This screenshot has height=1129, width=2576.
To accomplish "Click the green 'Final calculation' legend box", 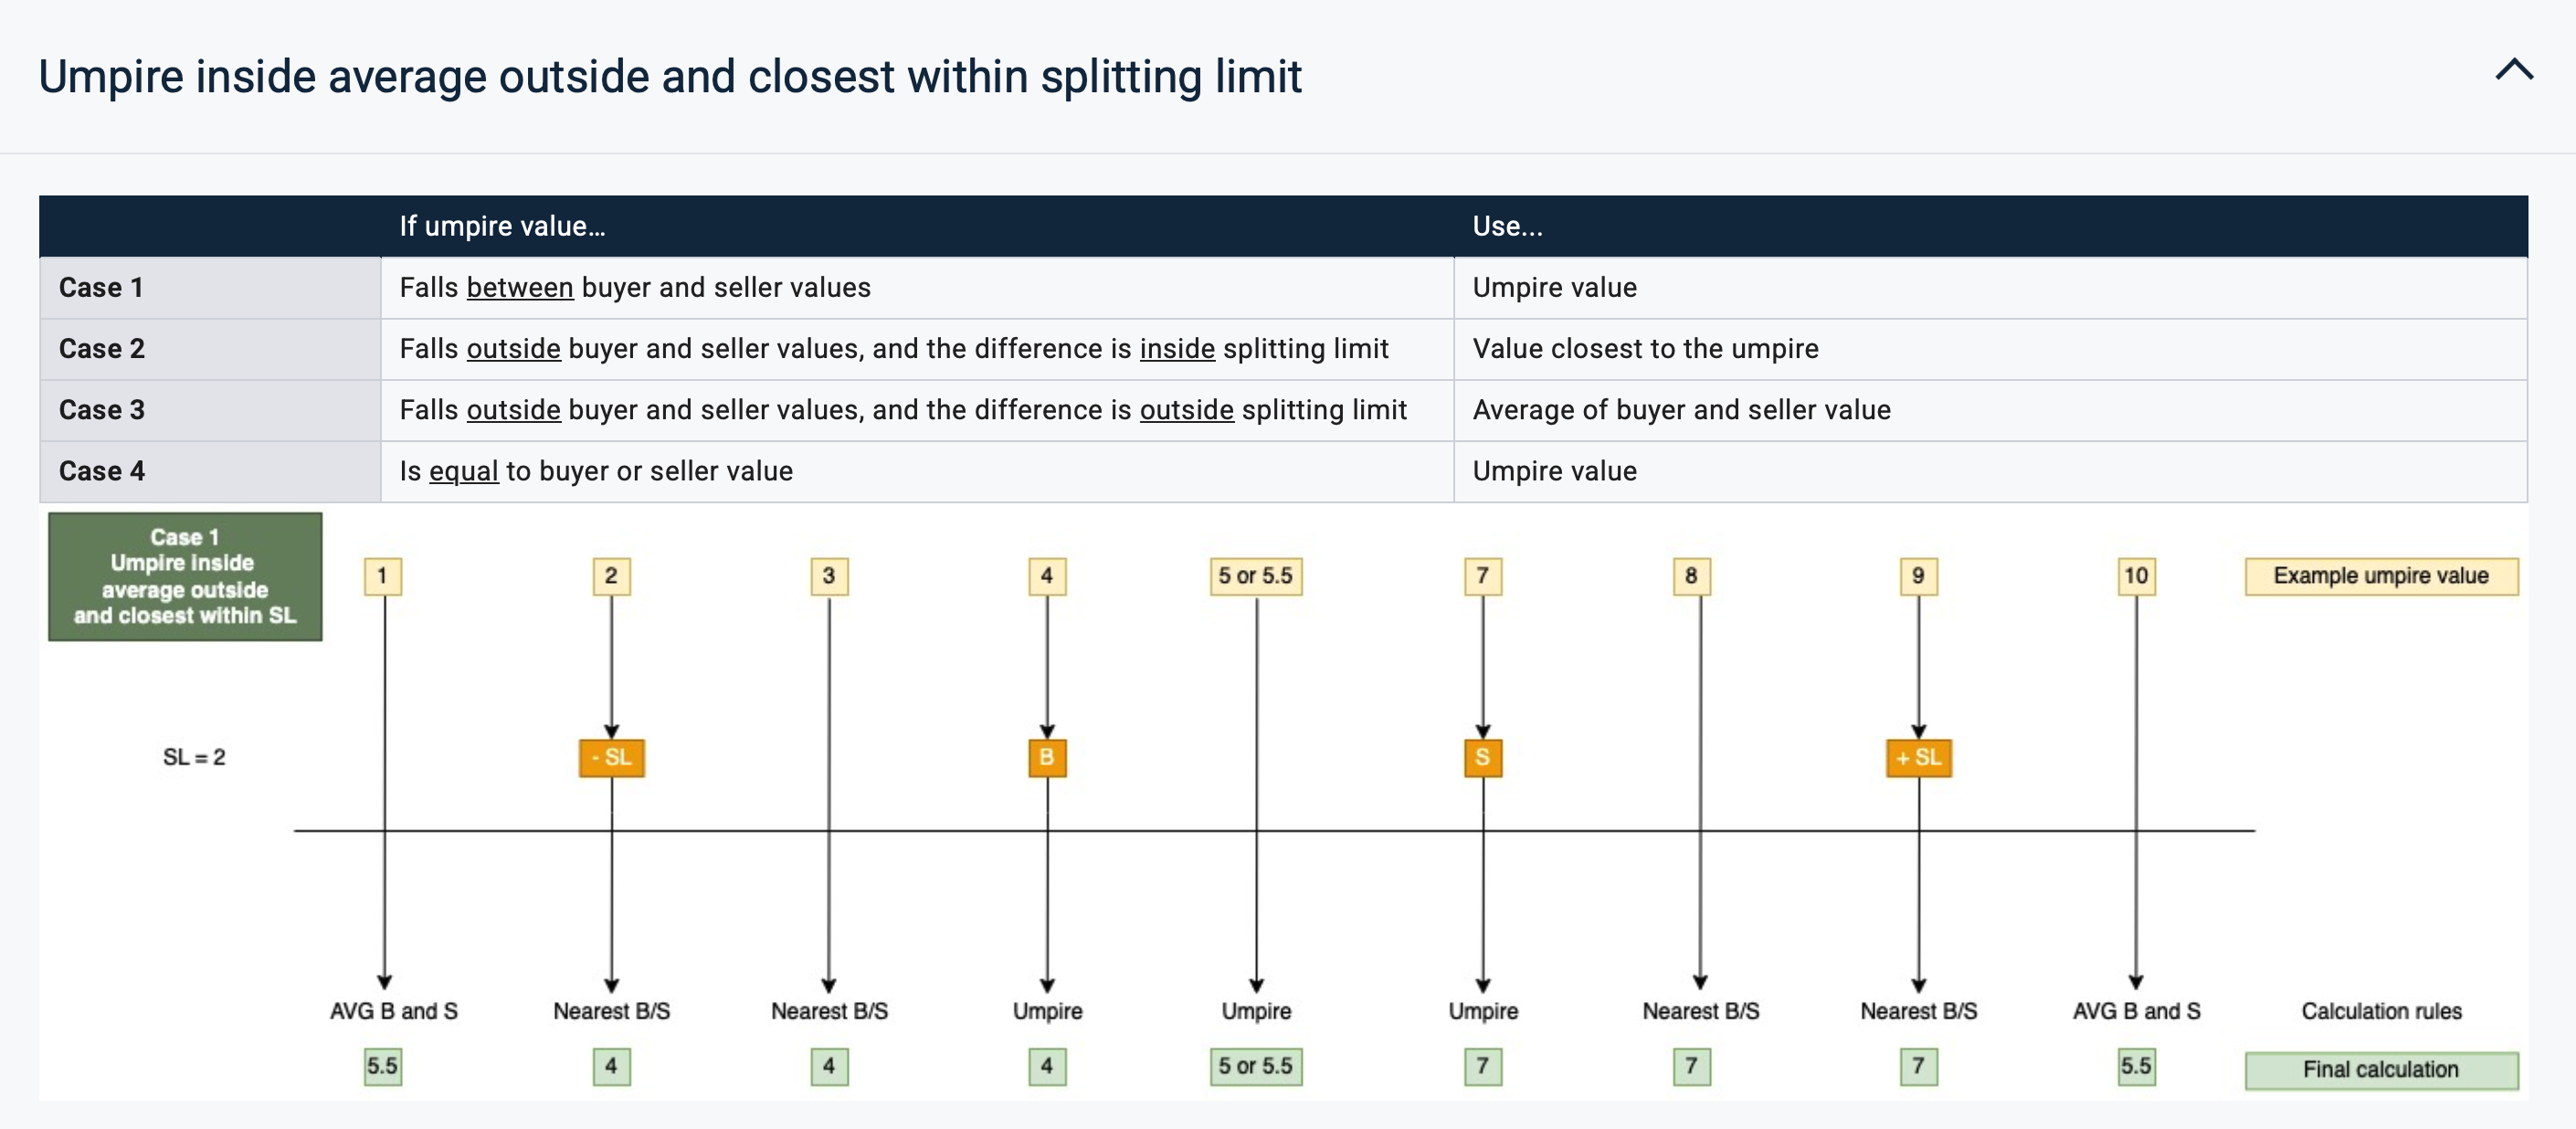I will tap(2380, 1069).
